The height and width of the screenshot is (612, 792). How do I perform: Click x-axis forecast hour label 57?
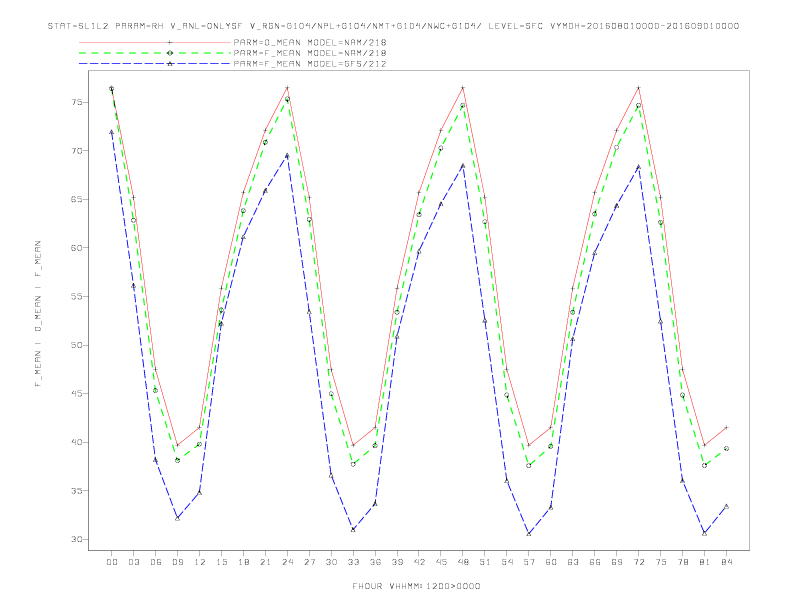tap(529, 562)
